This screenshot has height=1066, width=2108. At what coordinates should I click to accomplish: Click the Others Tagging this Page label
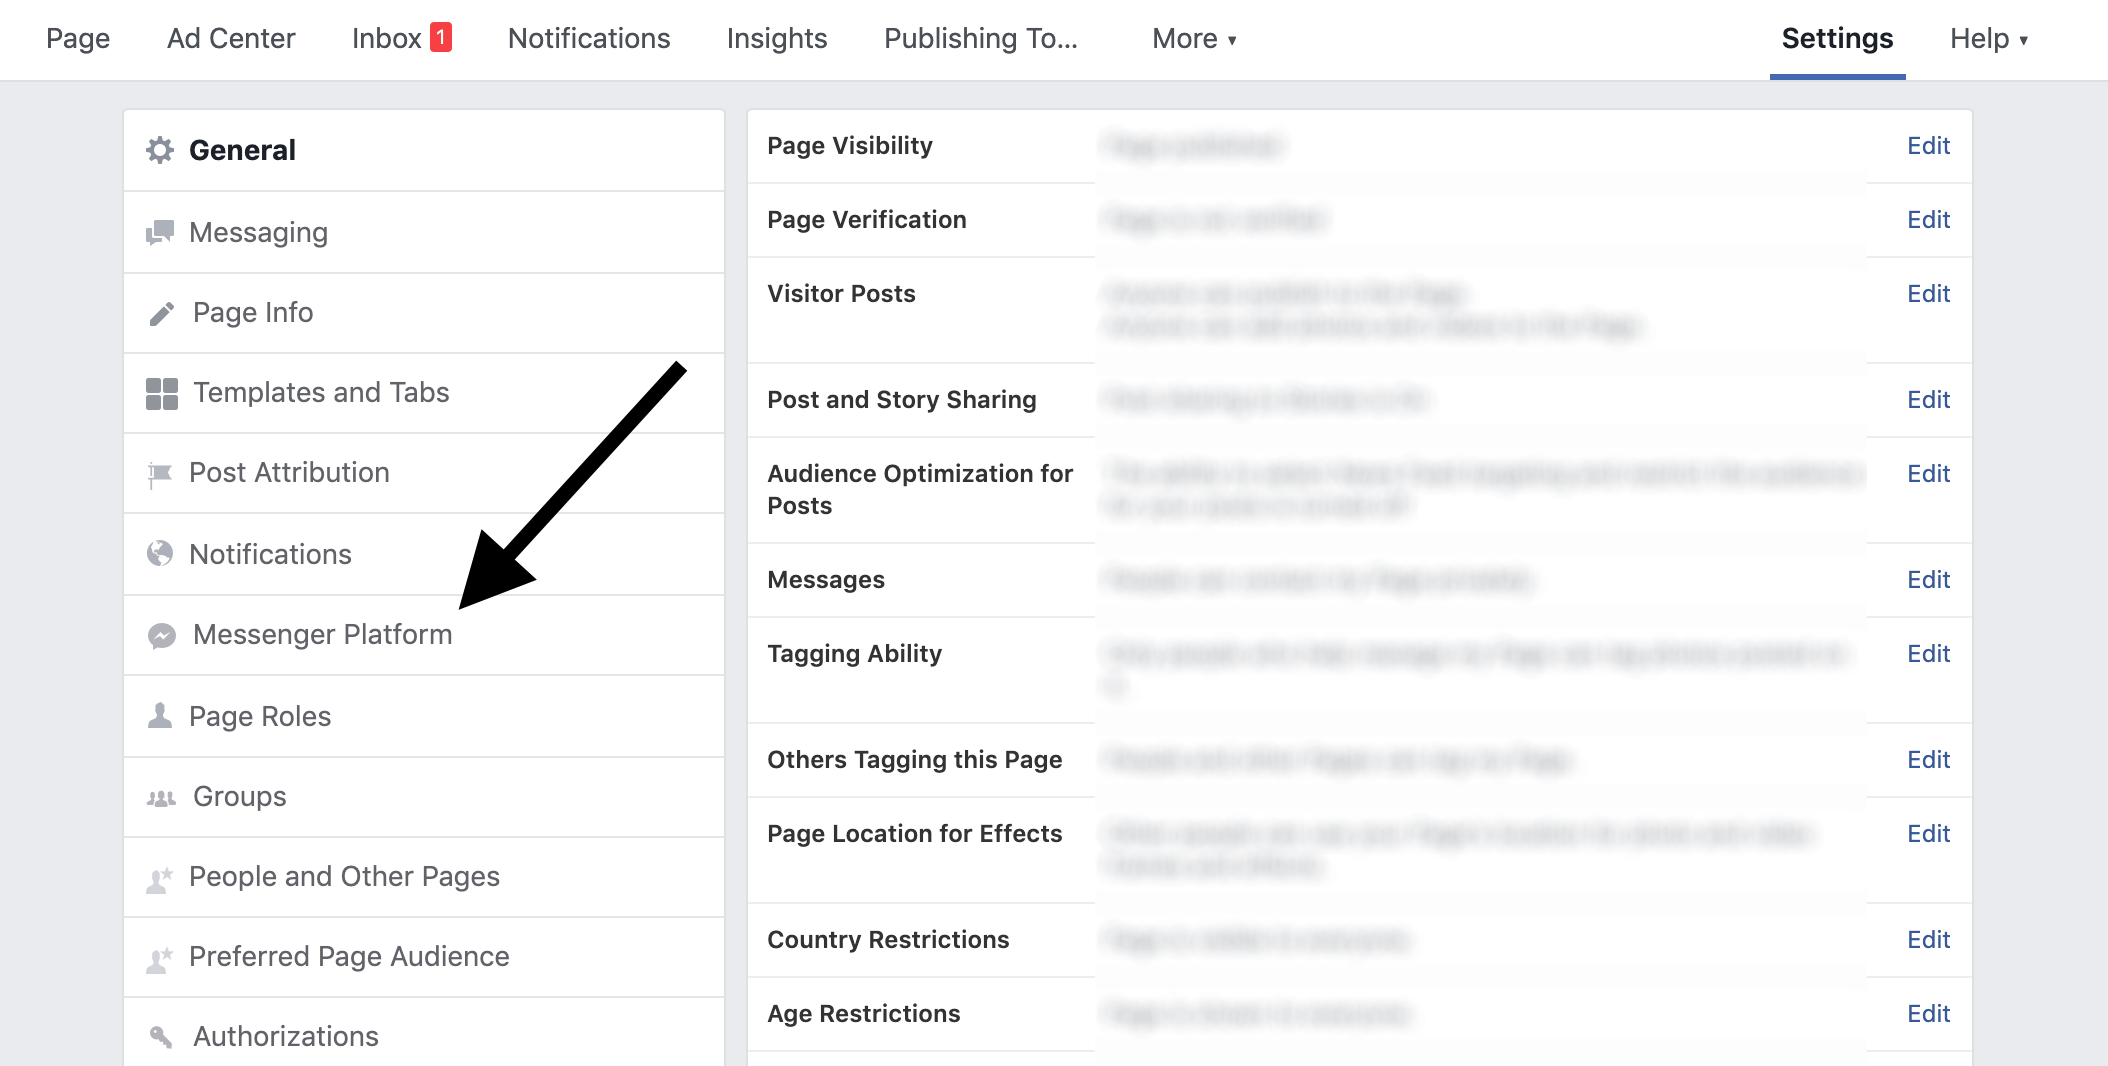tap(915, 760)
